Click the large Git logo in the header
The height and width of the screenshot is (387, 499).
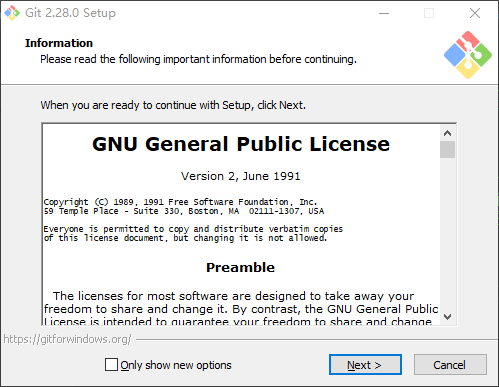(x=468, y=55)
